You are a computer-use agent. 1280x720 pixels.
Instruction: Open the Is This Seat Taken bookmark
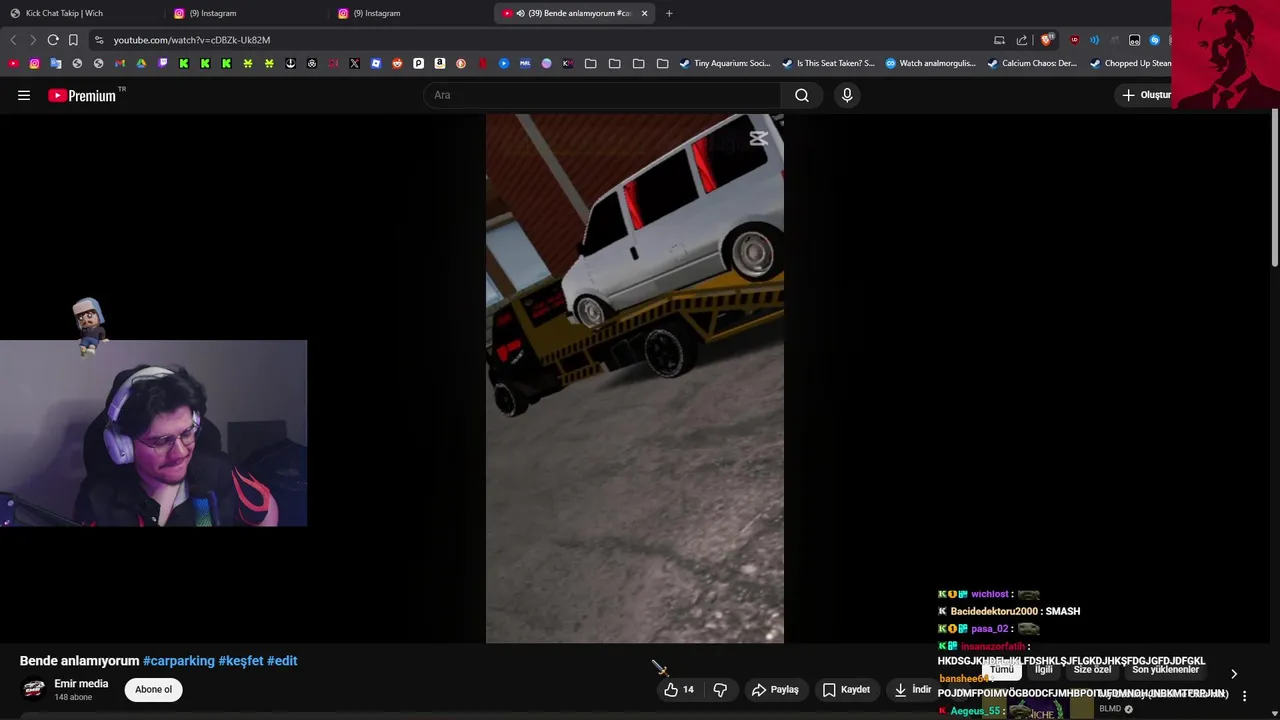click(x=829, y=63)
